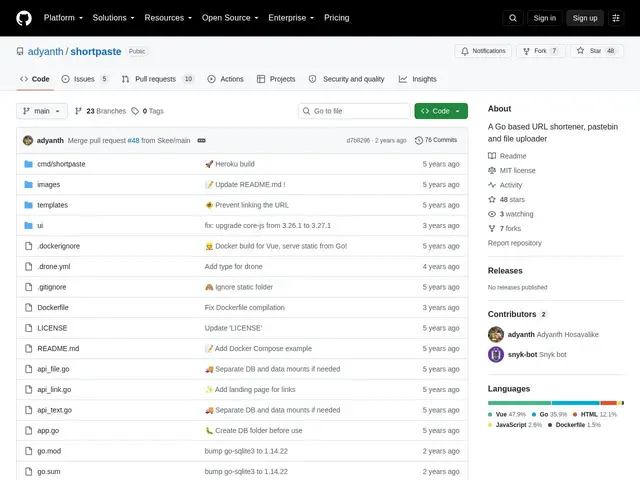
Task: Click the HTML segment of the languages bar
Action: [x=608, y=403]
